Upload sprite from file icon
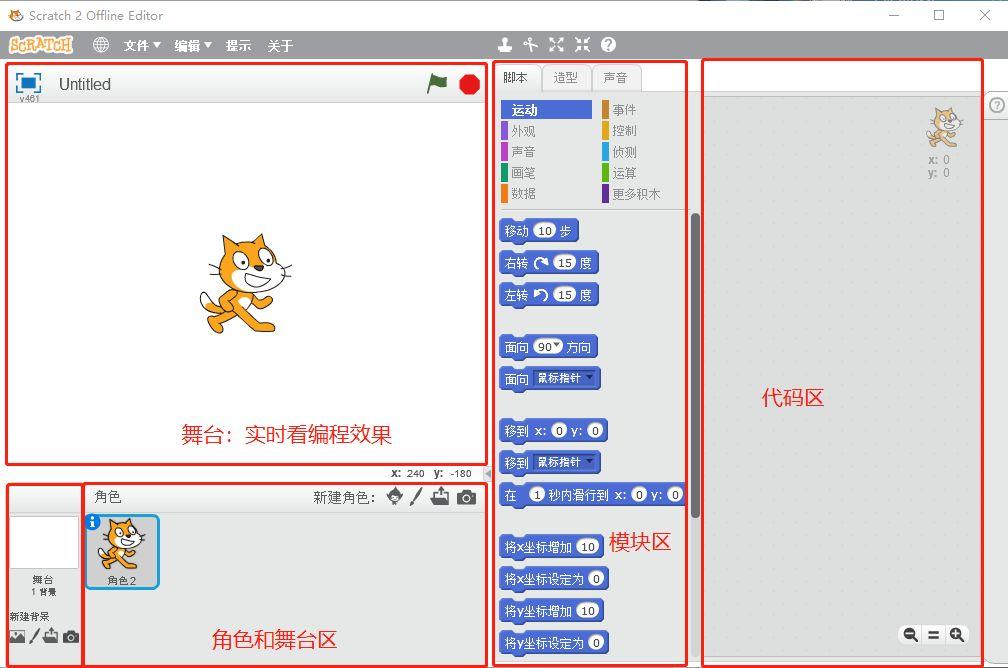The height and width of the screenshot is (668, 1008). [440, 496]
